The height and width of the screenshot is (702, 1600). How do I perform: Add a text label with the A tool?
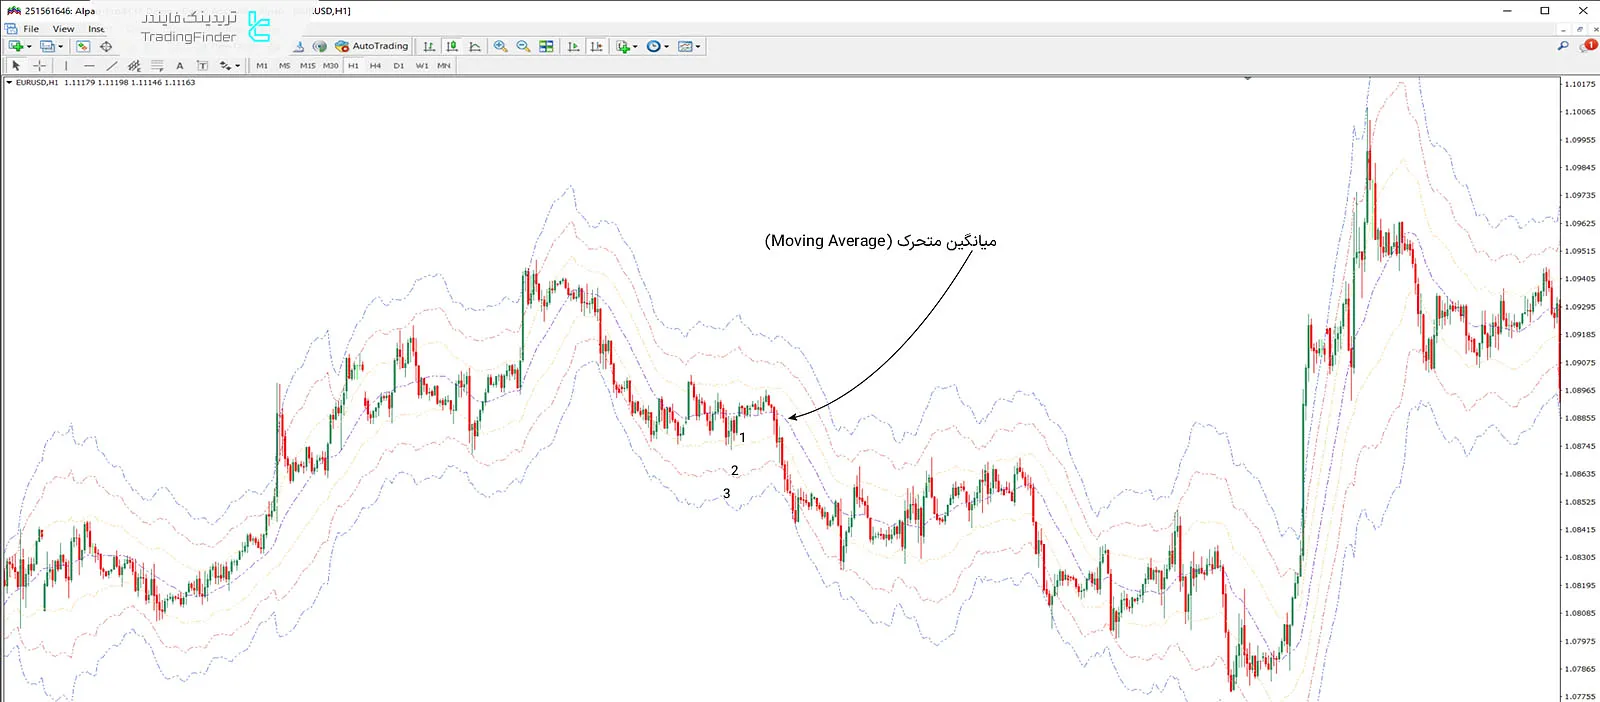[180, 66]
